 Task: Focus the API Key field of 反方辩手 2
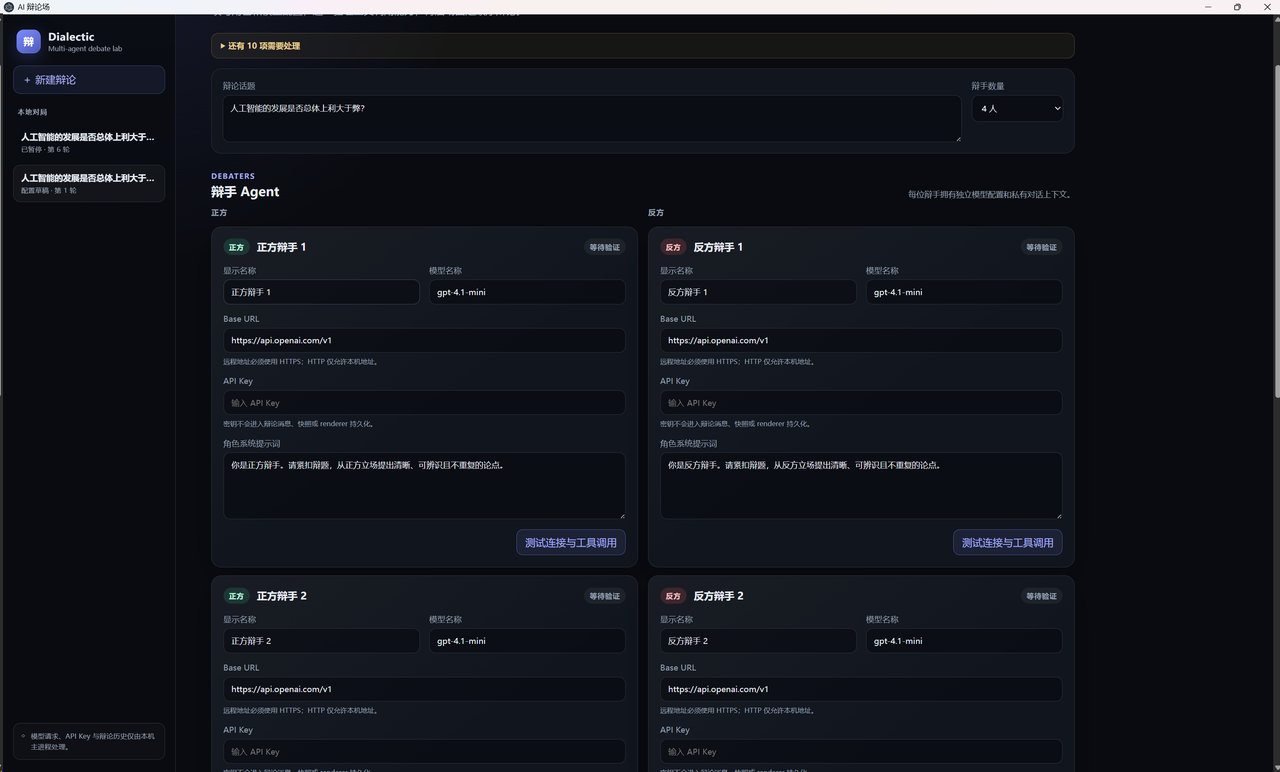pyautogui.click(x=861, y=752)
